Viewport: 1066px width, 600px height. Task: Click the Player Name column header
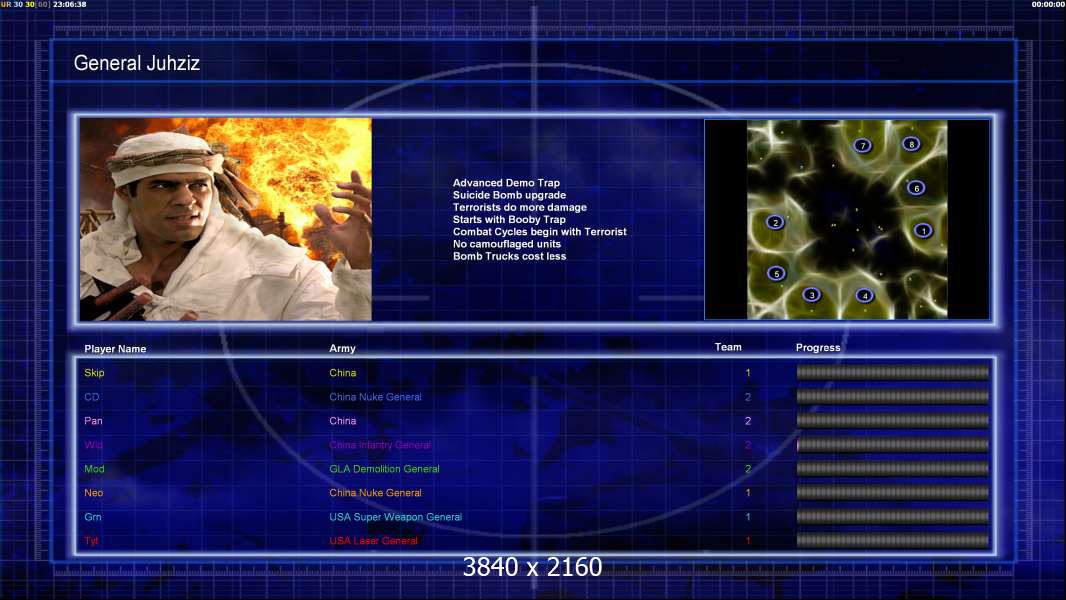click(115, 349)
